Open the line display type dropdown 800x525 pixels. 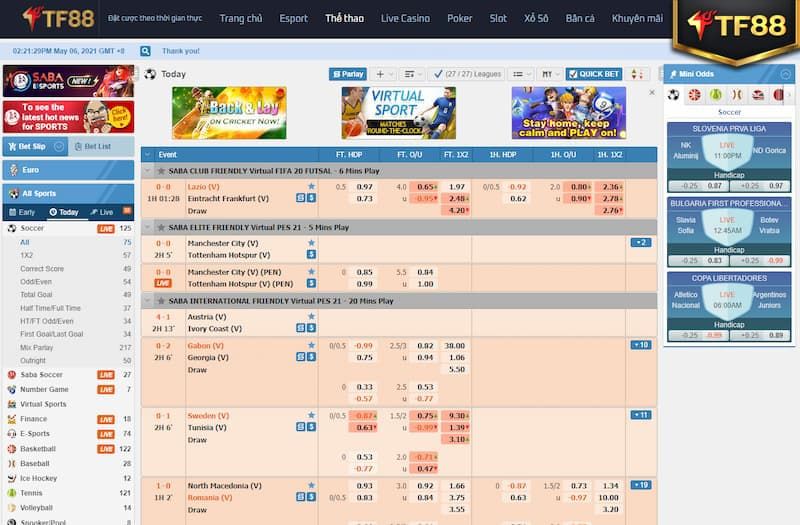point(521,74)
